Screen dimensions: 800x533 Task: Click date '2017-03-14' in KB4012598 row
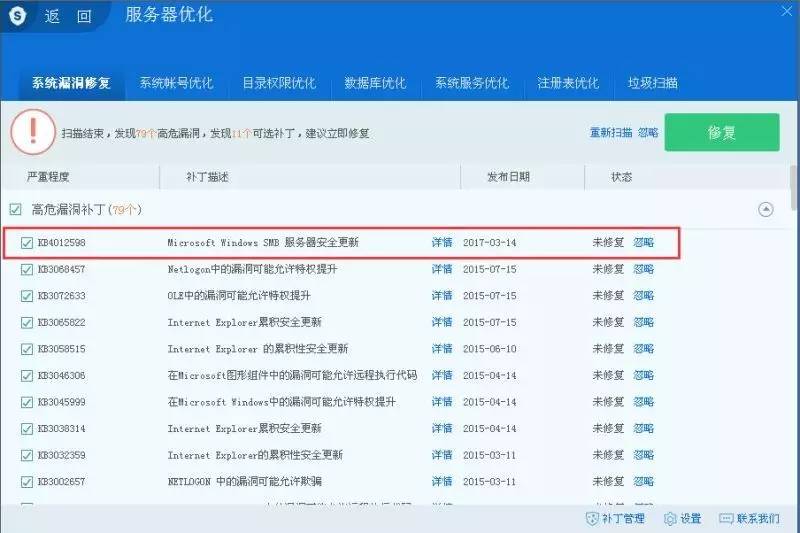point(489,242)
